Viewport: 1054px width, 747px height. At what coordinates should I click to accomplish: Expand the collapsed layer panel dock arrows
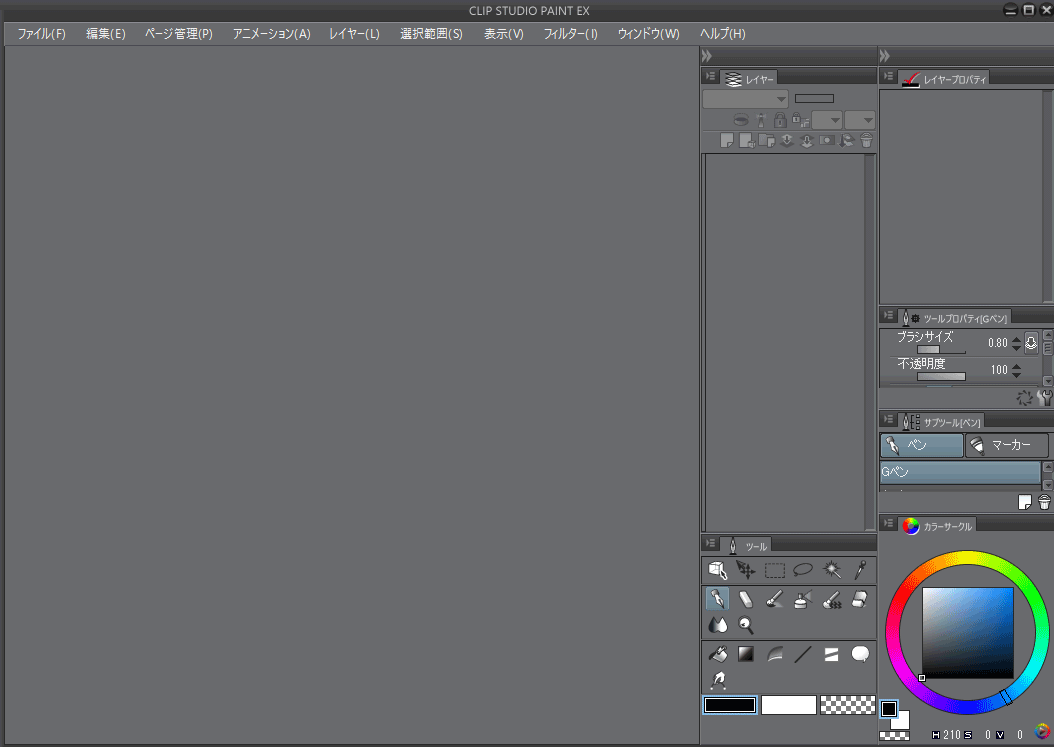click(x=706, y=56)
